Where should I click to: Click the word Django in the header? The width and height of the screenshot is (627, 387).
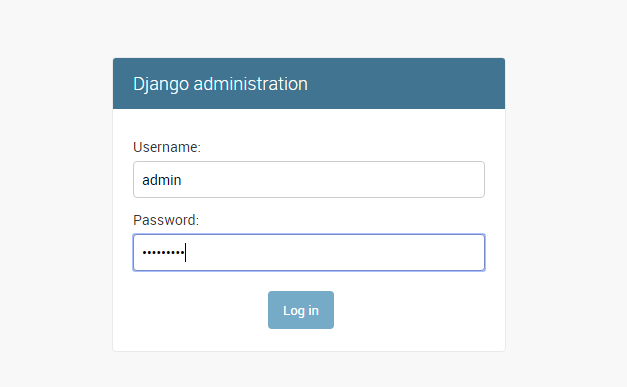coord(161,84)
